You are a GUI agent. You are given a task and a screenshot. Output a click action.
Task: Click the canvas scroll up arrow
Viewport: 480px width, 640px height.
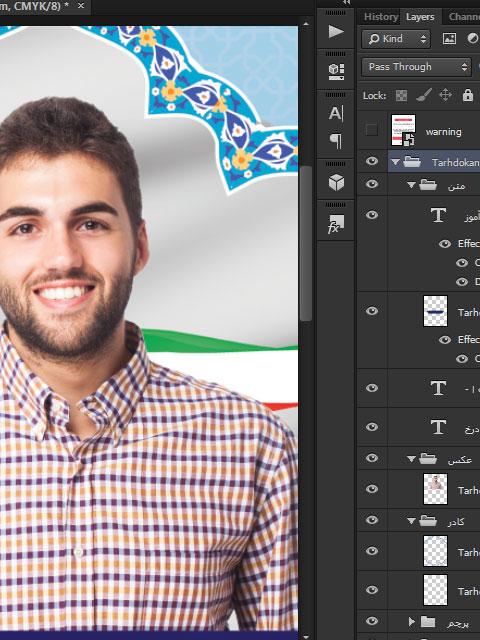pos(306,24)
